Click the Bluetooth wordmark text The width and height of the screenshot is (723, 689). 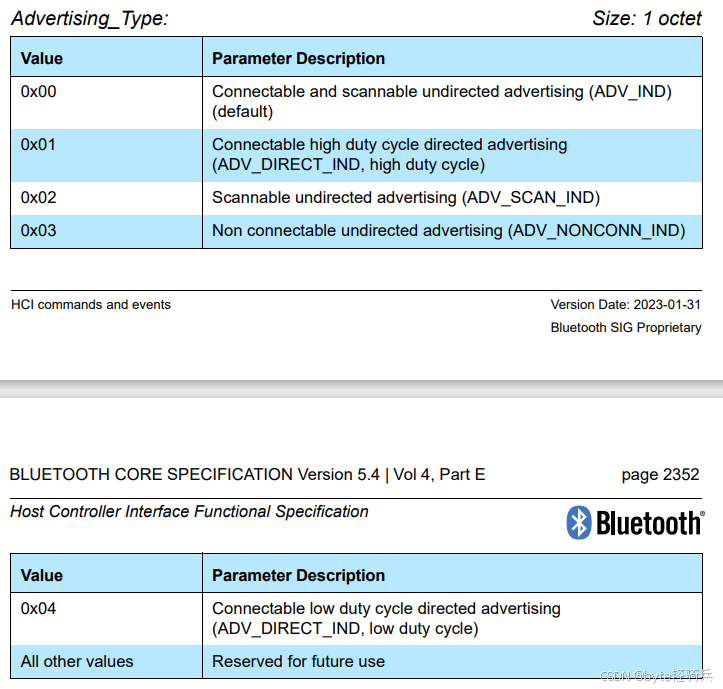(649, 523)
